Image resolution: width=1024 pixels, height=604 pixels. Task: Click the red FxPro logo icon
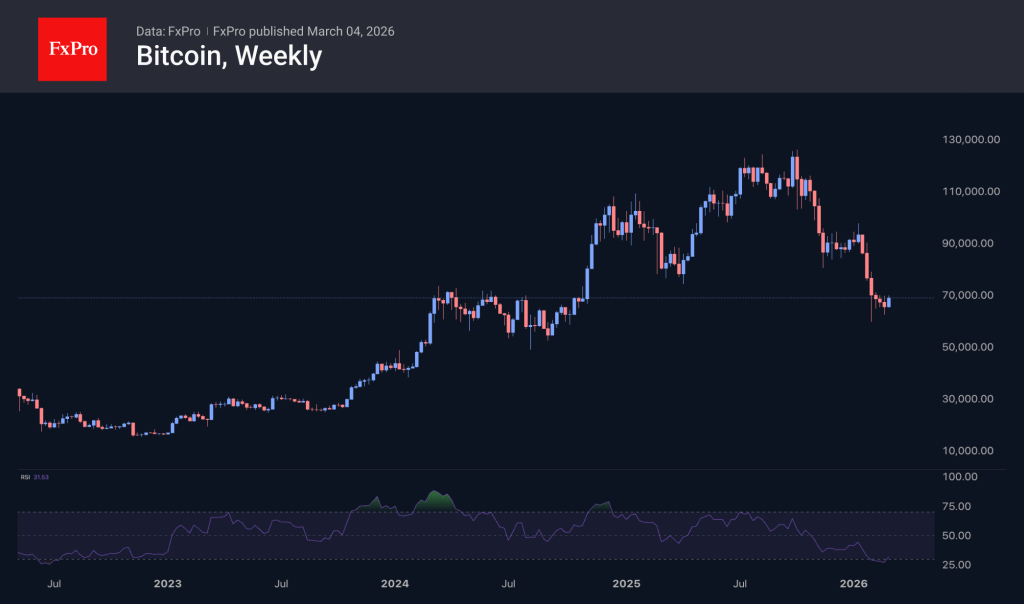click(x=72, y=48)
